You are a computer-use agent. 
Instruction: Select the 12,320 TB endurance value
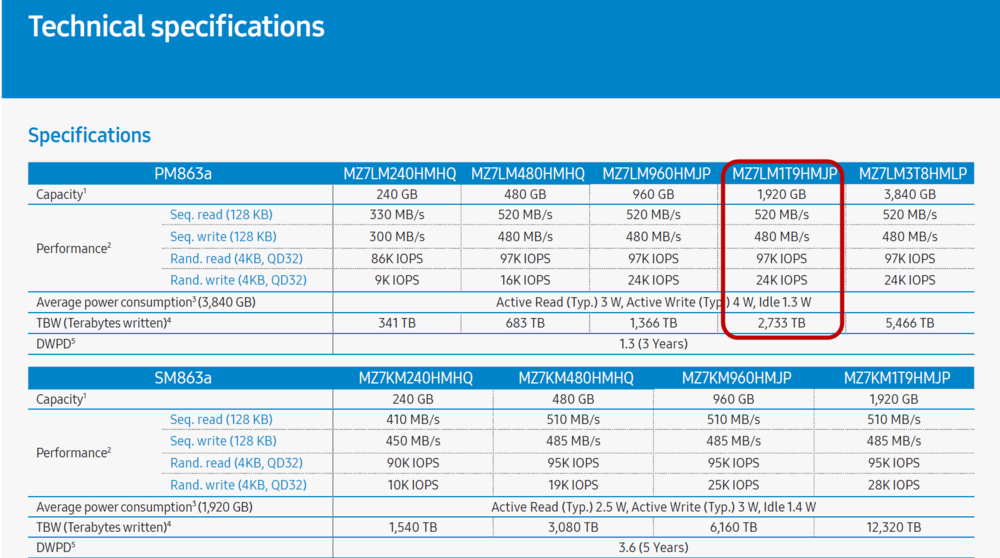click(897, 527)
